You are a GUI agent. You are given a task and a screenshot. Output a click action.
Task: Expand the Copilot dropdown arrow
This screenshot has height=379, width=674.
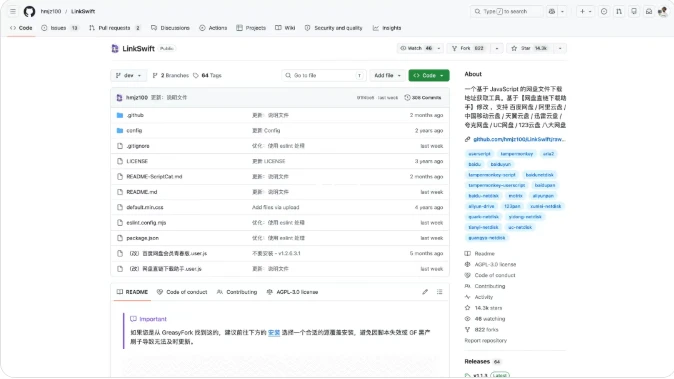coord(562,11)
